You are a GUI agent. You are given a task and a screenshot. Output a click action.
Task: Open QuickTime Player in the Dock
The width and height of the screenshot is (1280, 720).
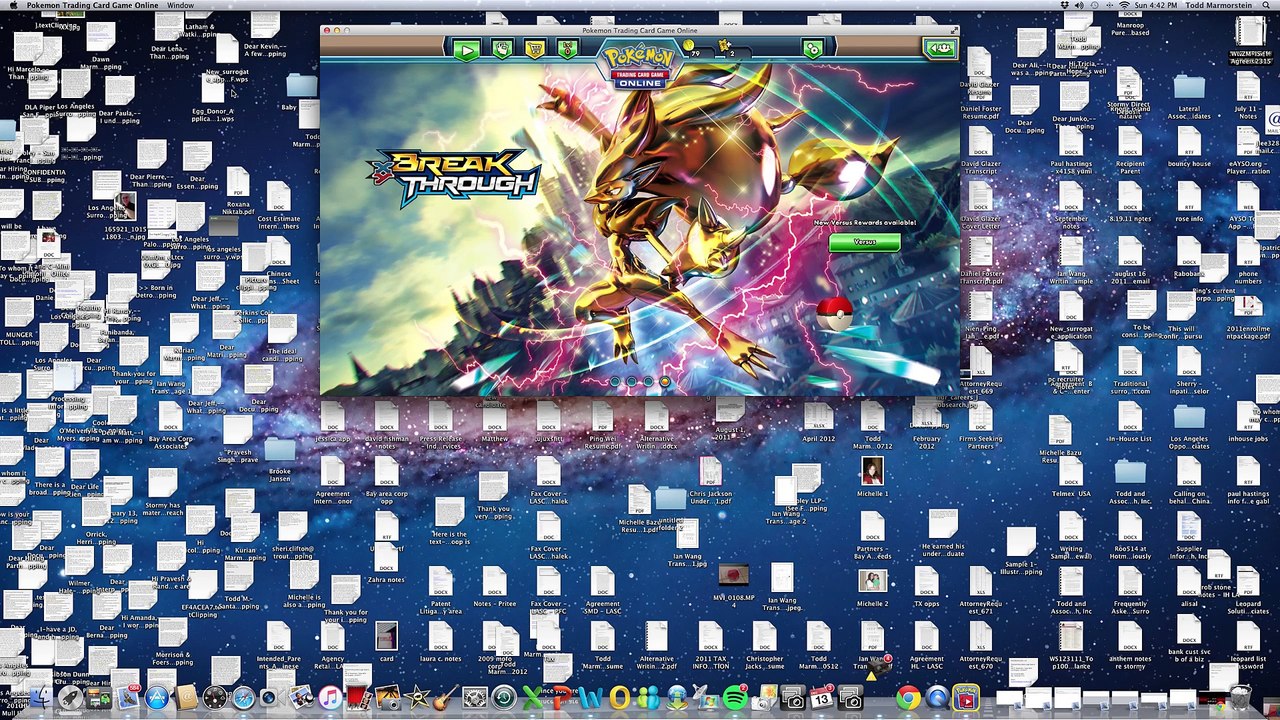937,697
